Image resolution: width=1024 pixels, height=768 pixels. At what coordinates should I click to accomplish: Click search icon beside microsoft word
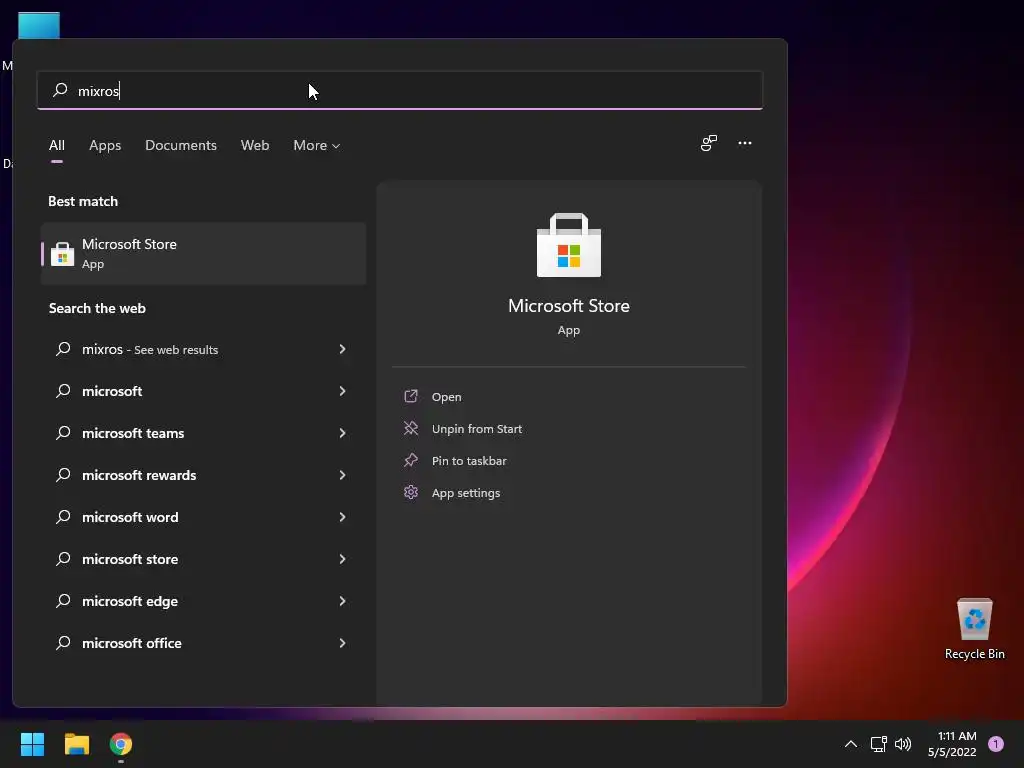point(63,517)
